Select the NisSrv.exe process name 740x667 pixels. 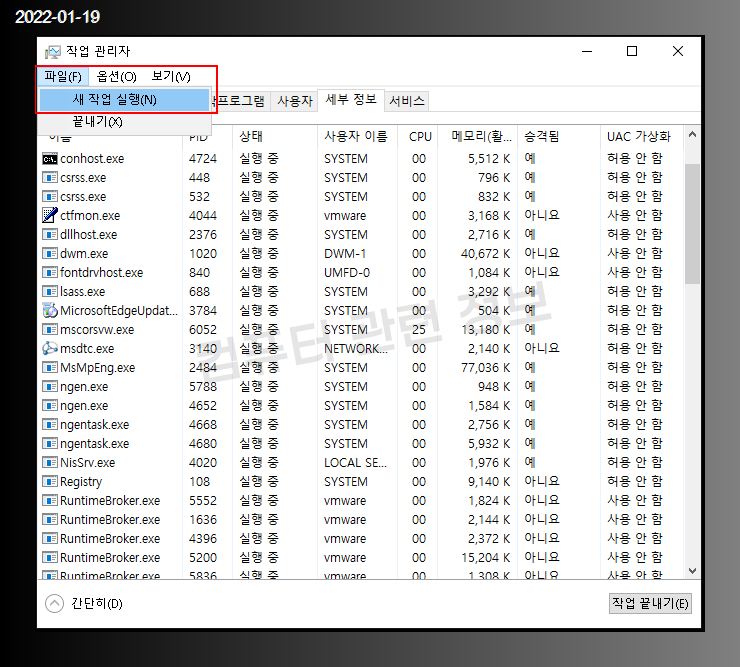88,463
